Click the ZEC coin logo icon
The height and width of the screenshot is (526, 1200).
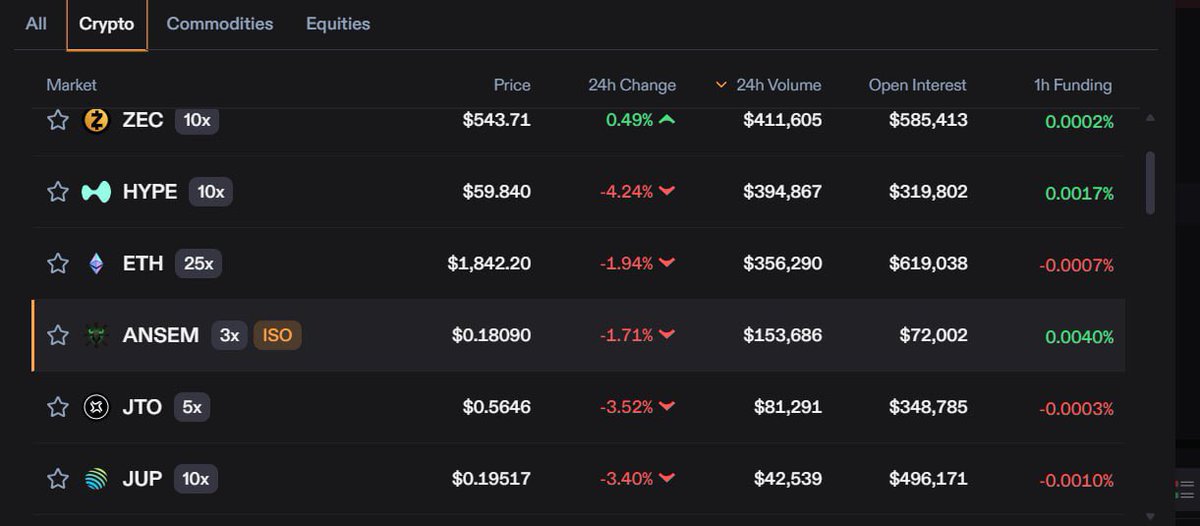(96, 121)
